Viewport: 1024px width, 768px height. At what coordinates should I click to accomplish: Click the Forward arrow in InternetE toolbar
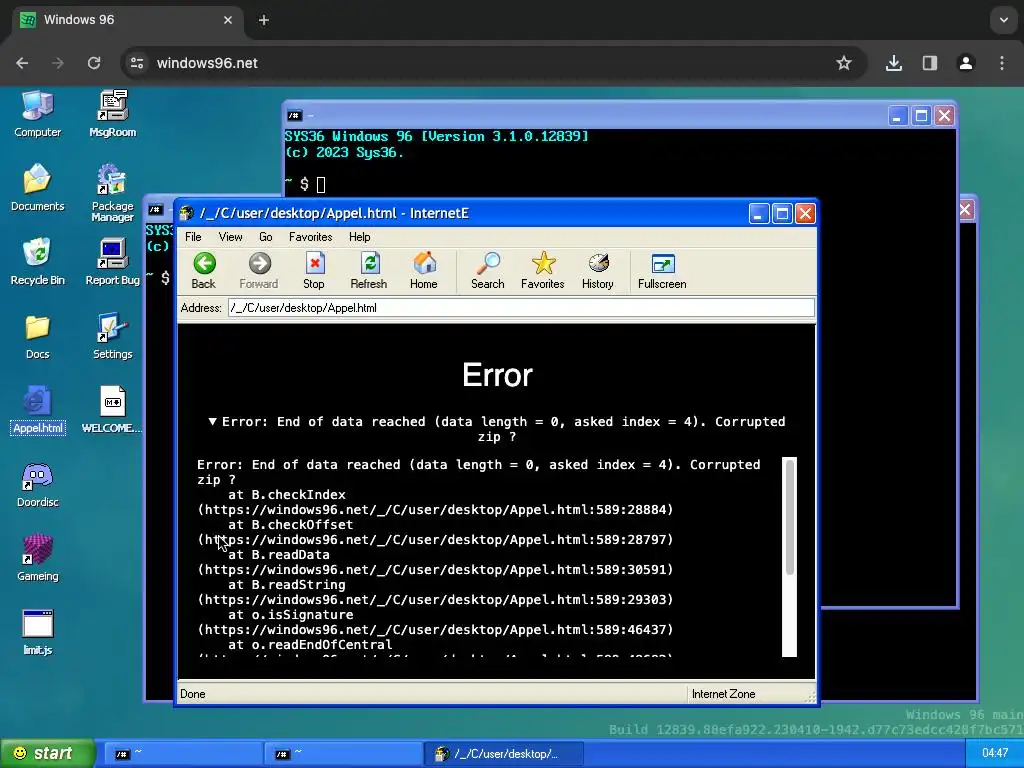click(259, 270)
